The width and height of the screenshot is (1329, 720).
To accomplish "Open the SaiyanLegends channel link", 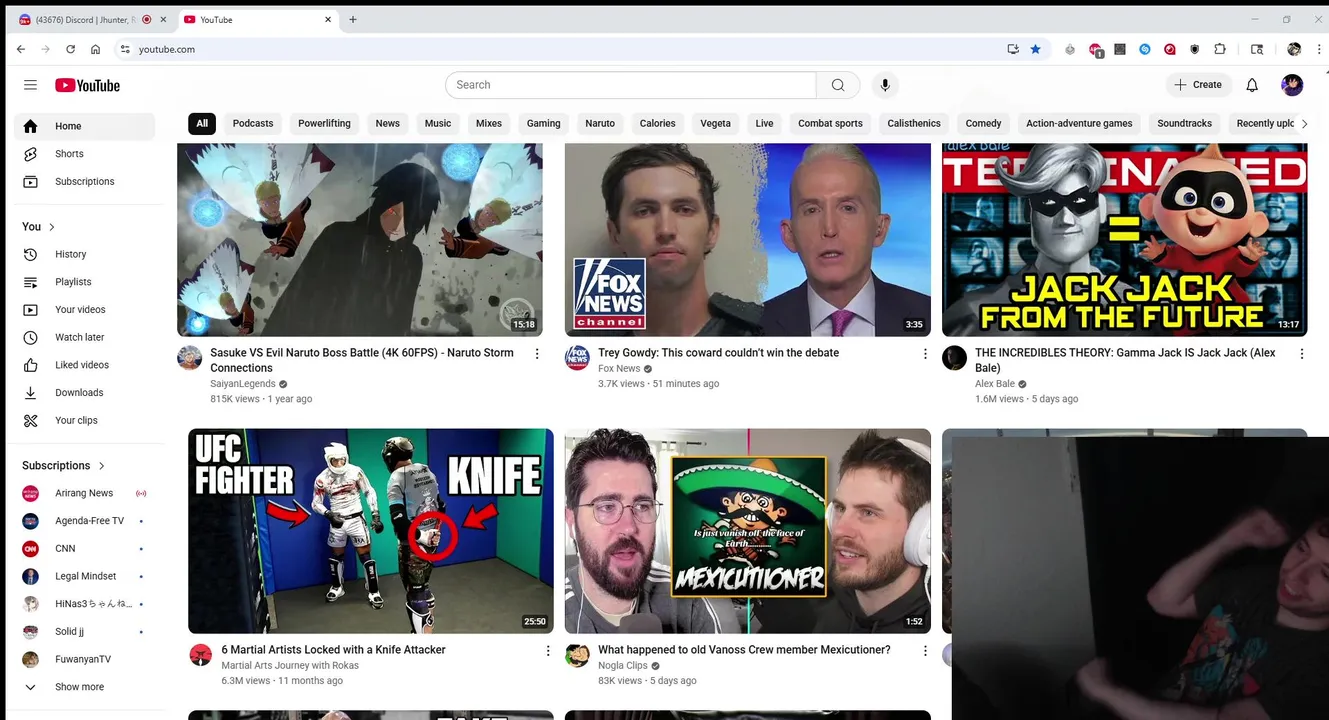I will 243,384.
